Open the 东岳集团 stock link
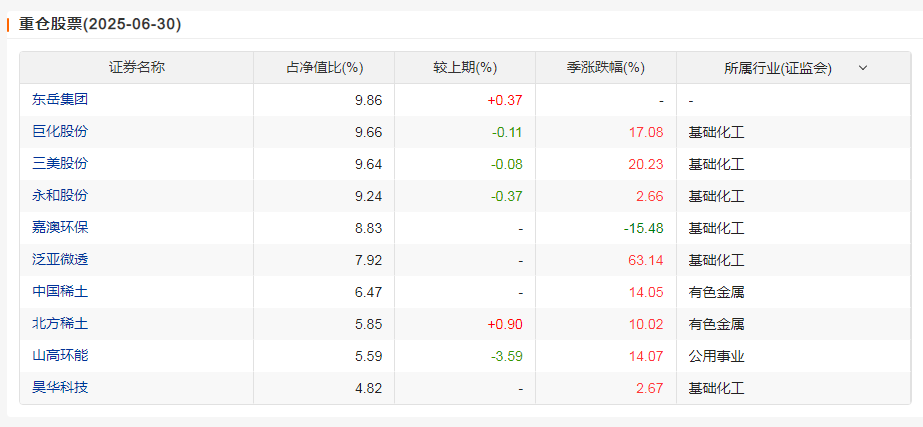Screen dimensions: 923x427 [60, 100]
